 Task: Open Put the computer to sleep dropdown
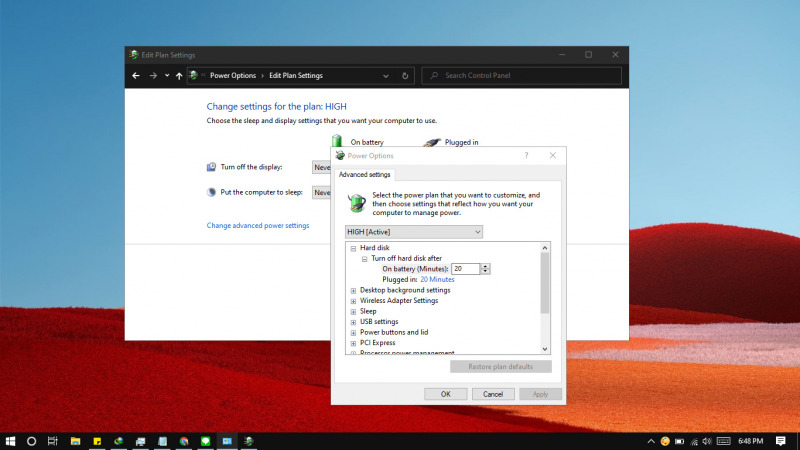tap(321, 192)
